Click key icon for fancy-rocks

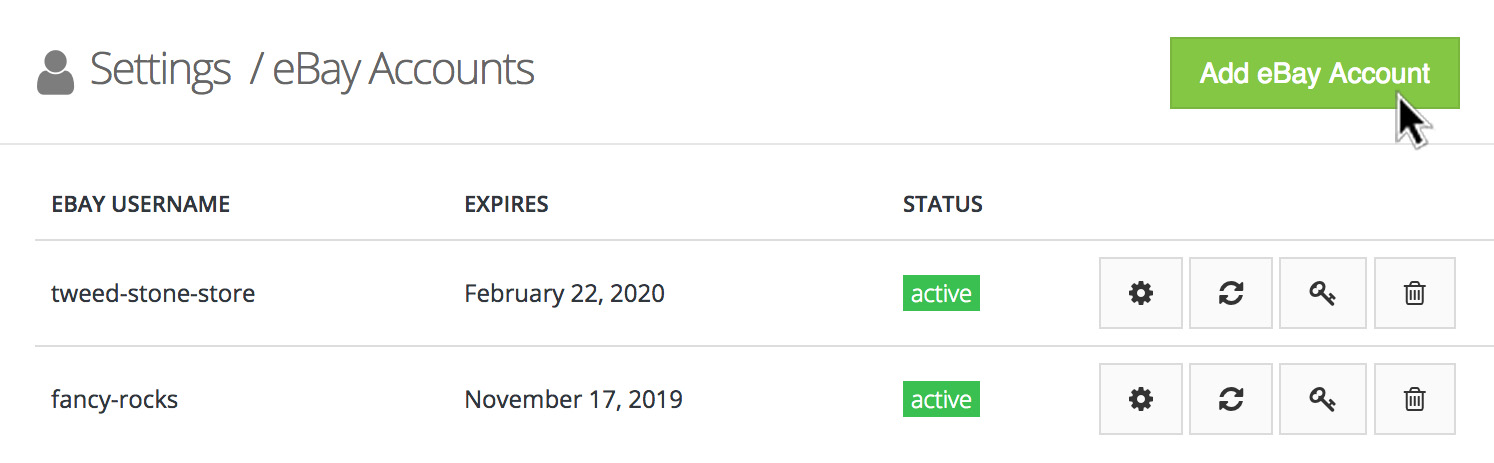point(1322,399)
